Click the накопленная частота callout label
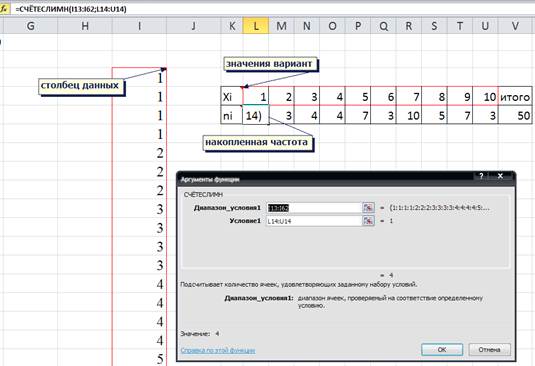Viewport: 535px width, 366px height. (x=257, y=142)
